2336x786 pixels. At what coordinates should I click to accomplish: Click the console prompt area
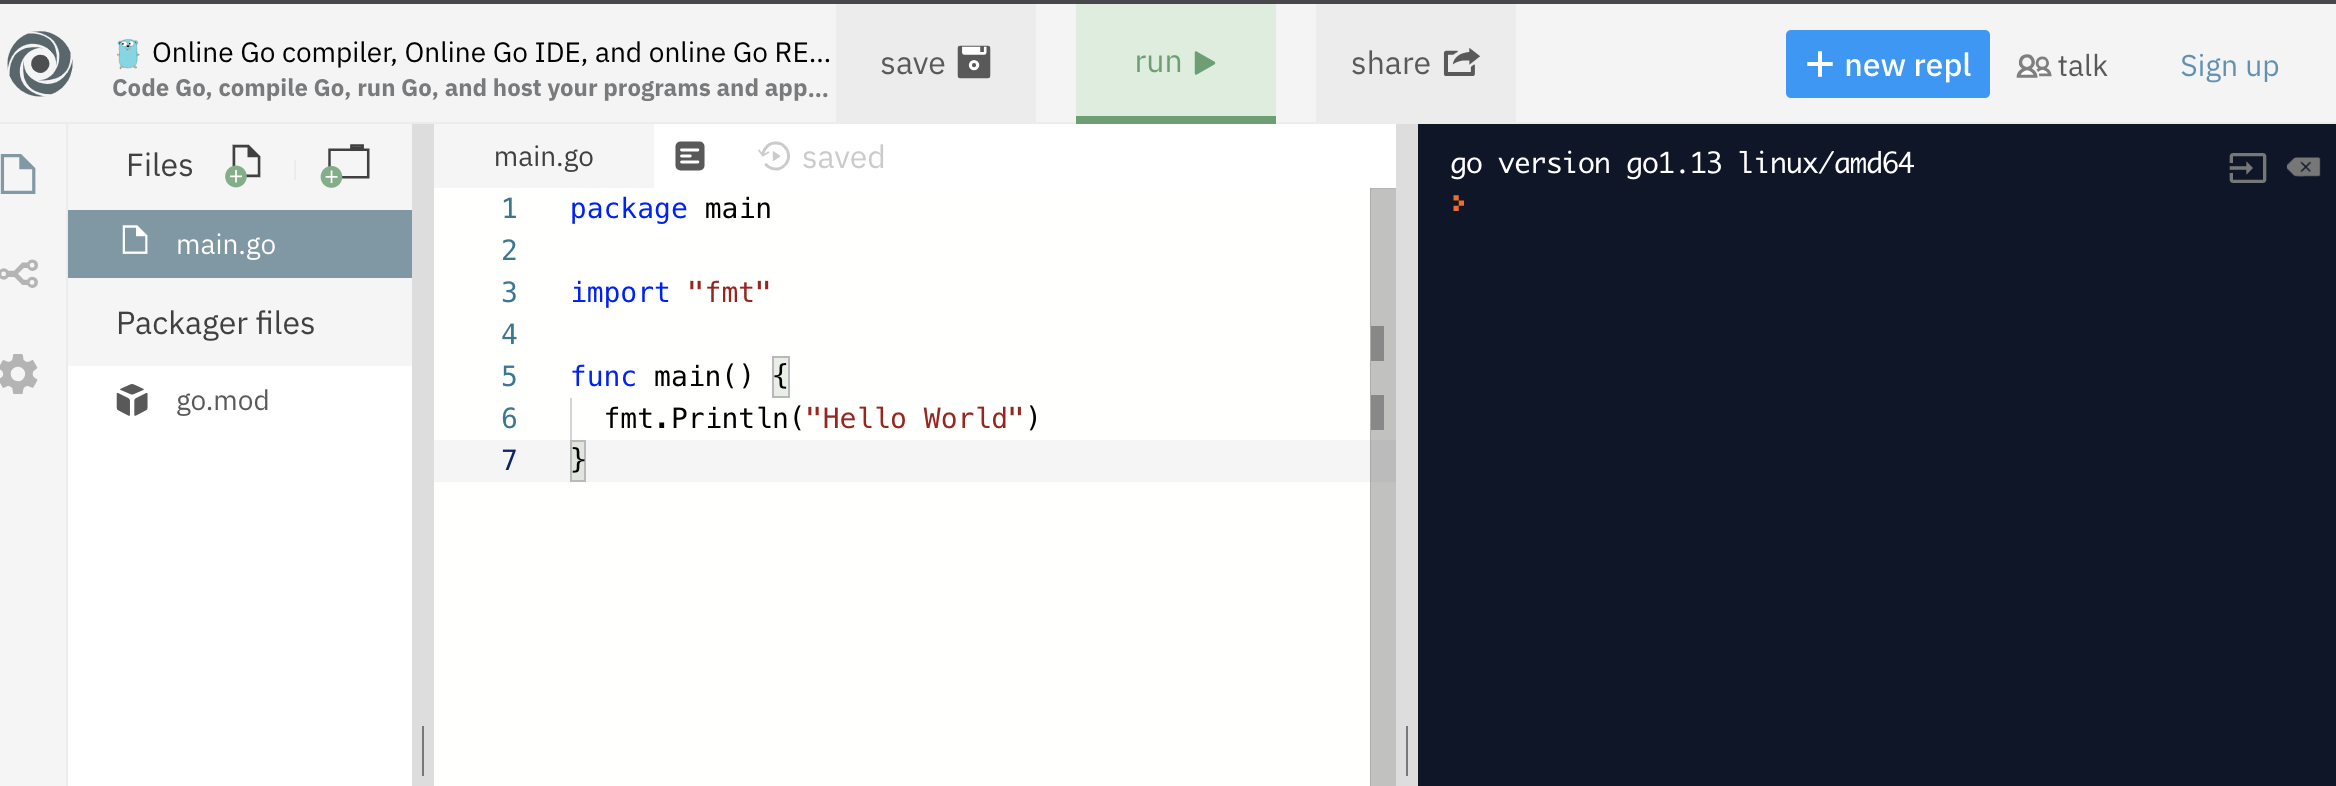tap(1458, 203)
